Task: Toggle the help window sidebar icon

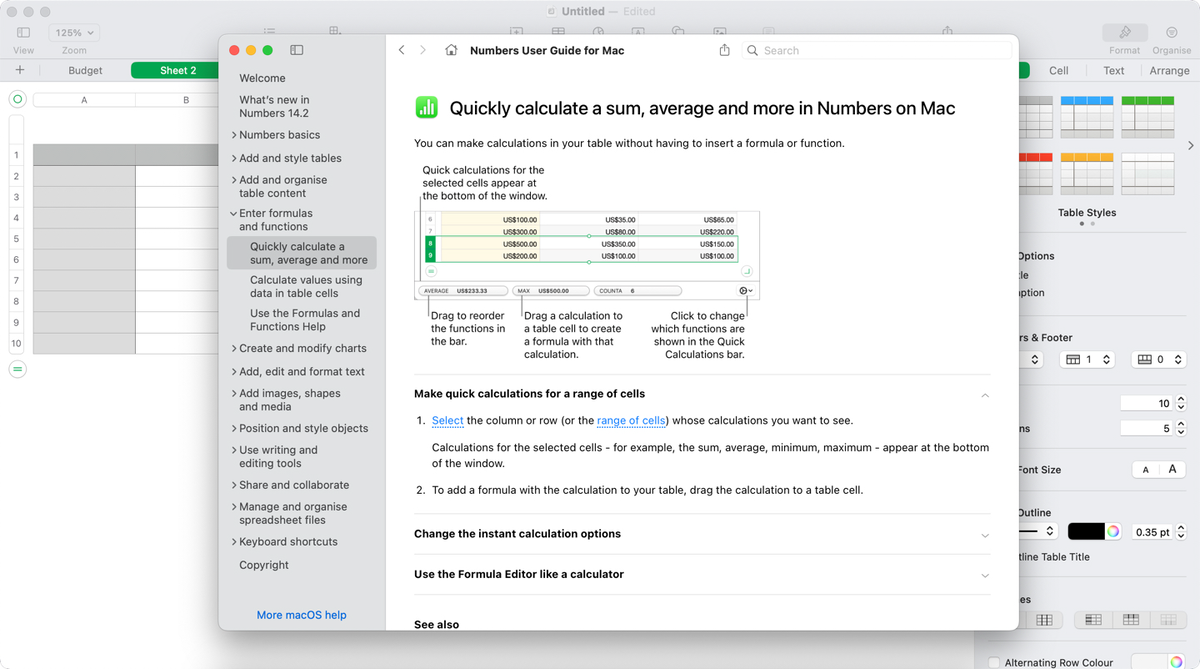Action: [296, 50]
